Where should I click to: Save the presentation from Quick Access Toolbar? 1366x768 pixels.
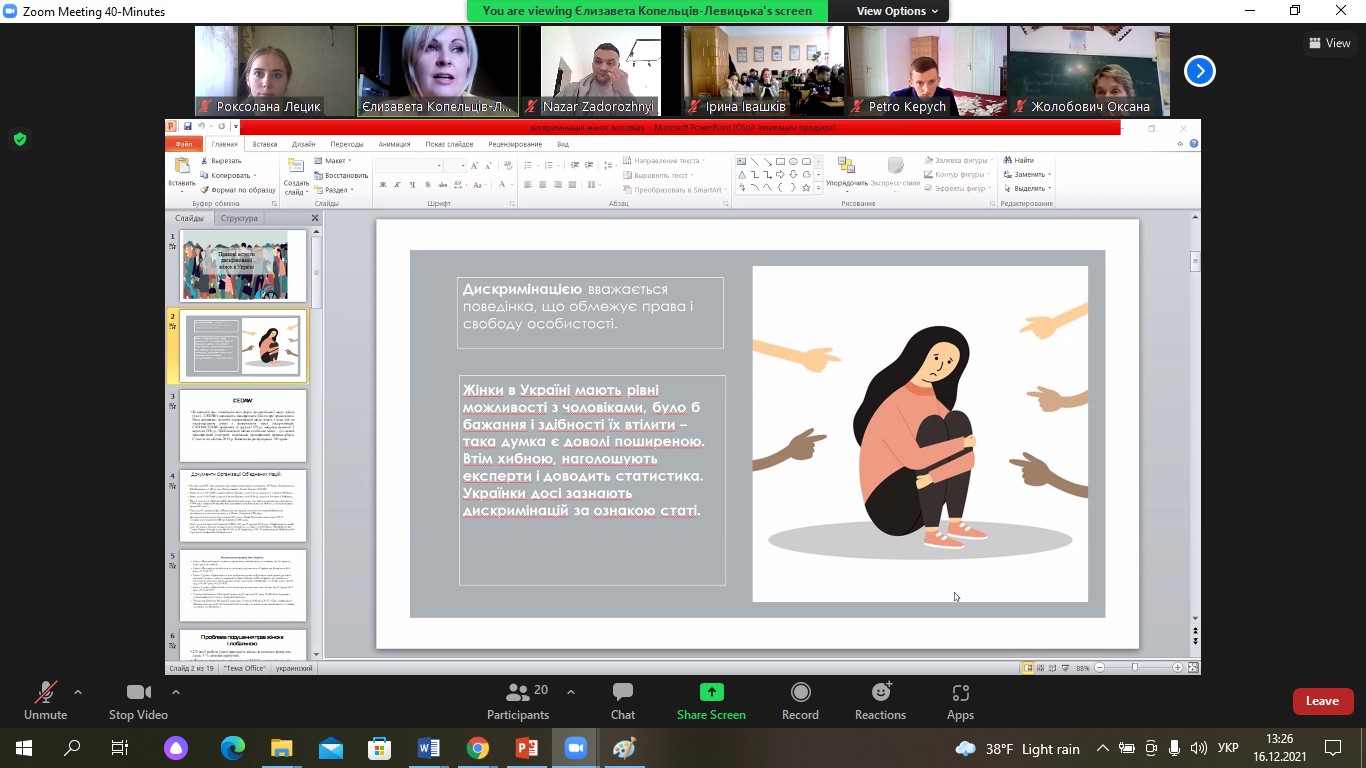tap(187, 127)
